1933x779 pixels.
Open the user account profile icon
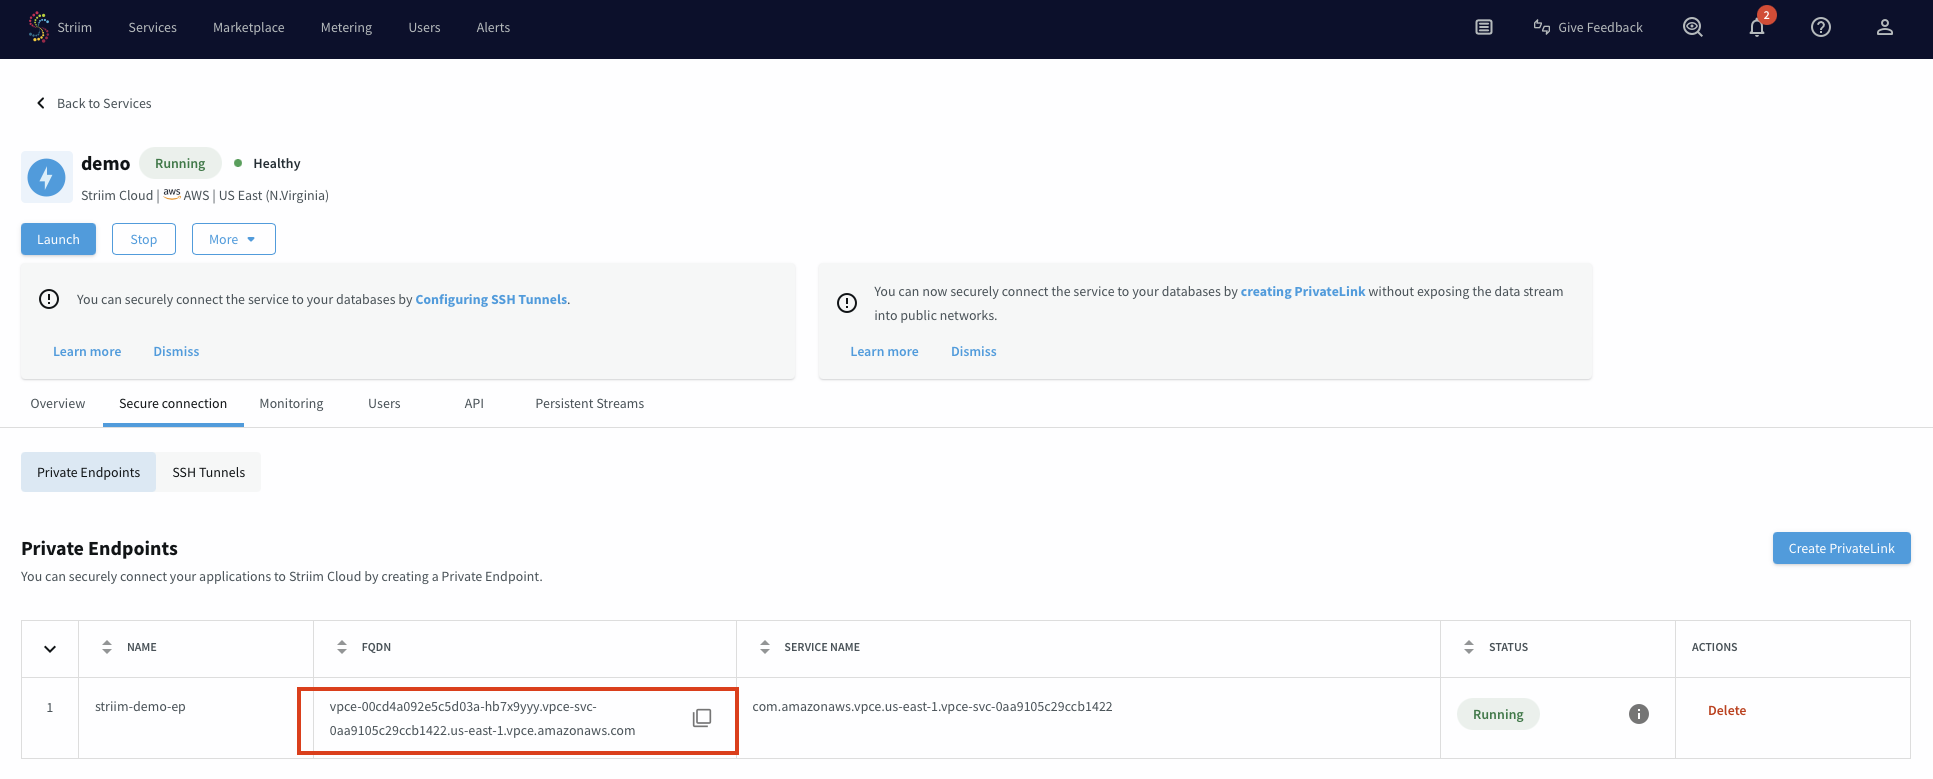[x=1884, y=28]
